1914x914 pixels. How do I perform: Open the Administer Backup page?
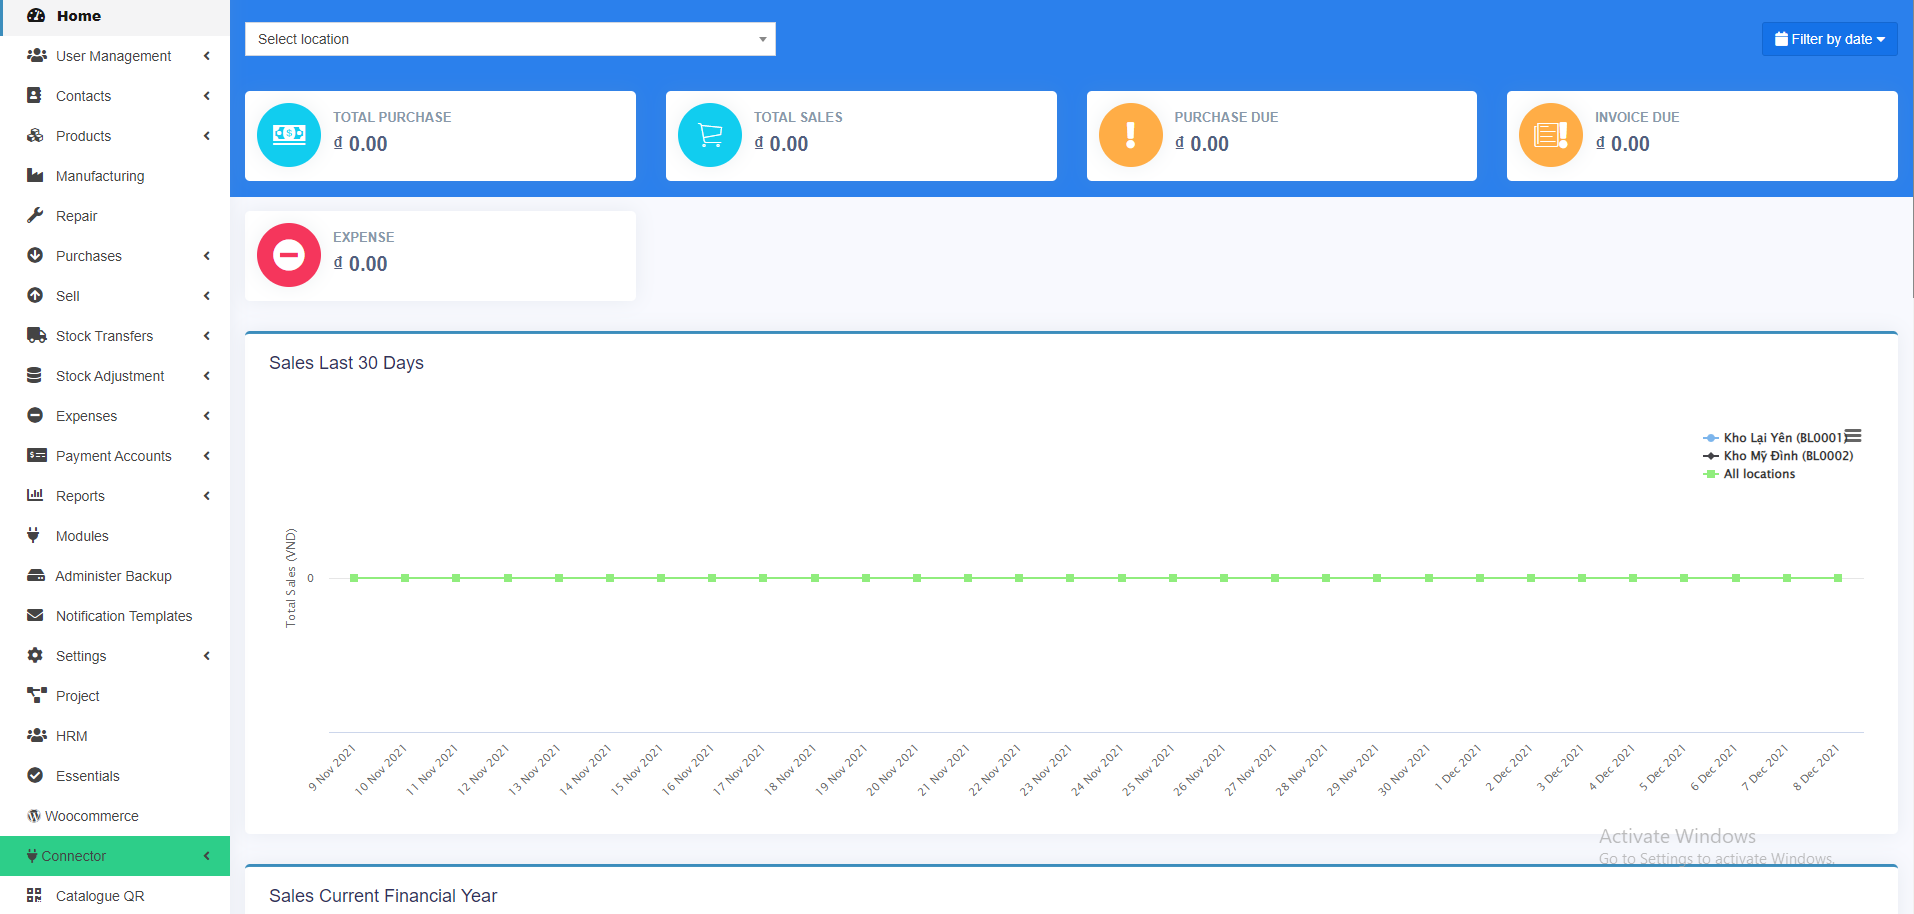coord(113,576)
